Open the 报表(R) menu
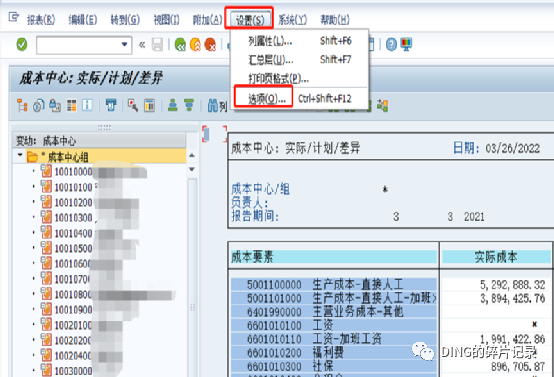Screen dimensions: 554x377 41,20
